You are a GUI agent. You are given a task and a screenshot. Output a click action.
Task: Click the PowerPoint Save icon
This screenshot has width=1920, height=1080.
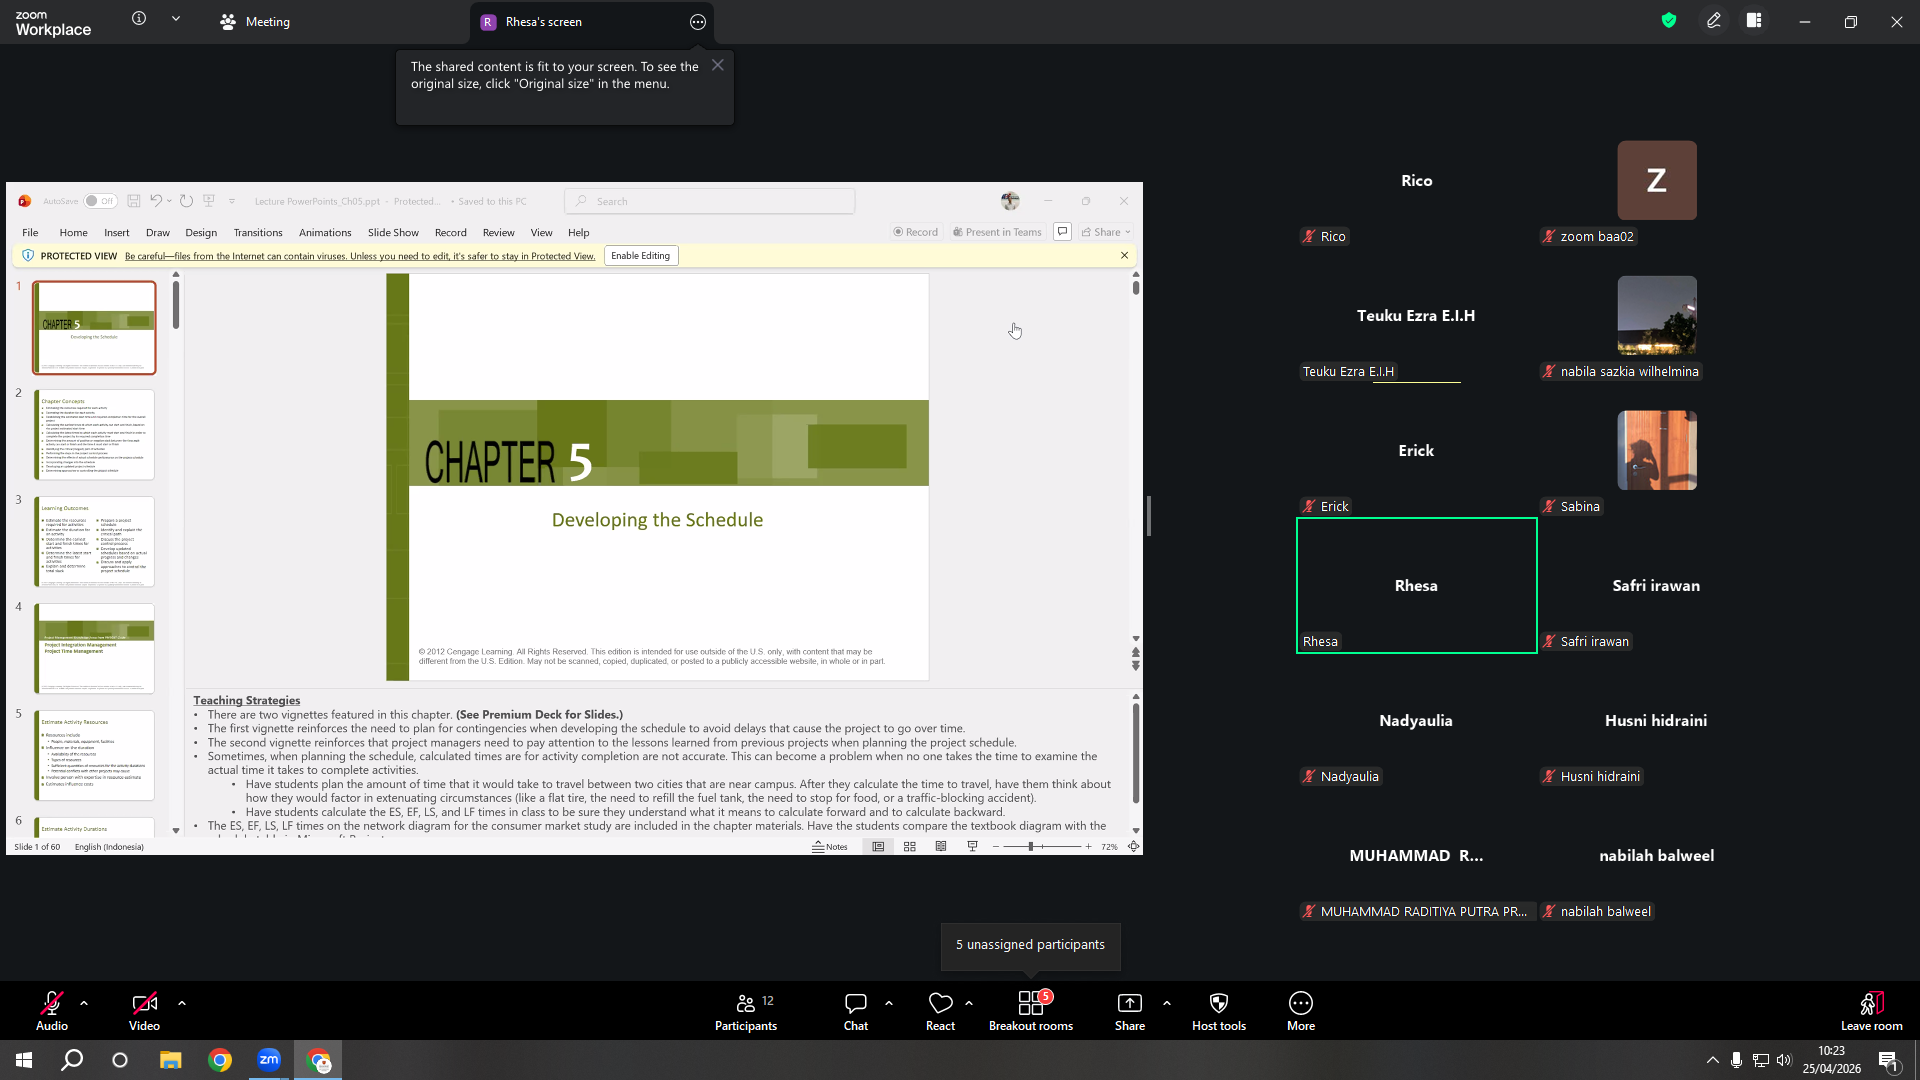(x=134, y=201)
